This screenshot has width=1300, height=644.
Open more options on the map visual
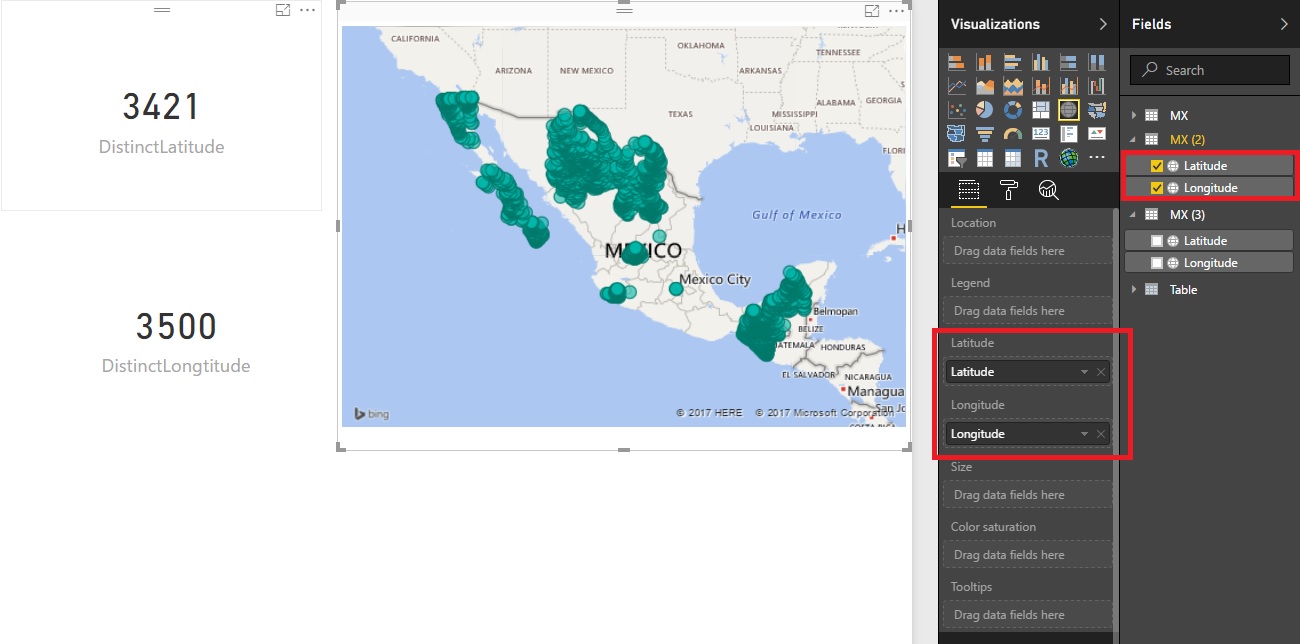(897, 10)
